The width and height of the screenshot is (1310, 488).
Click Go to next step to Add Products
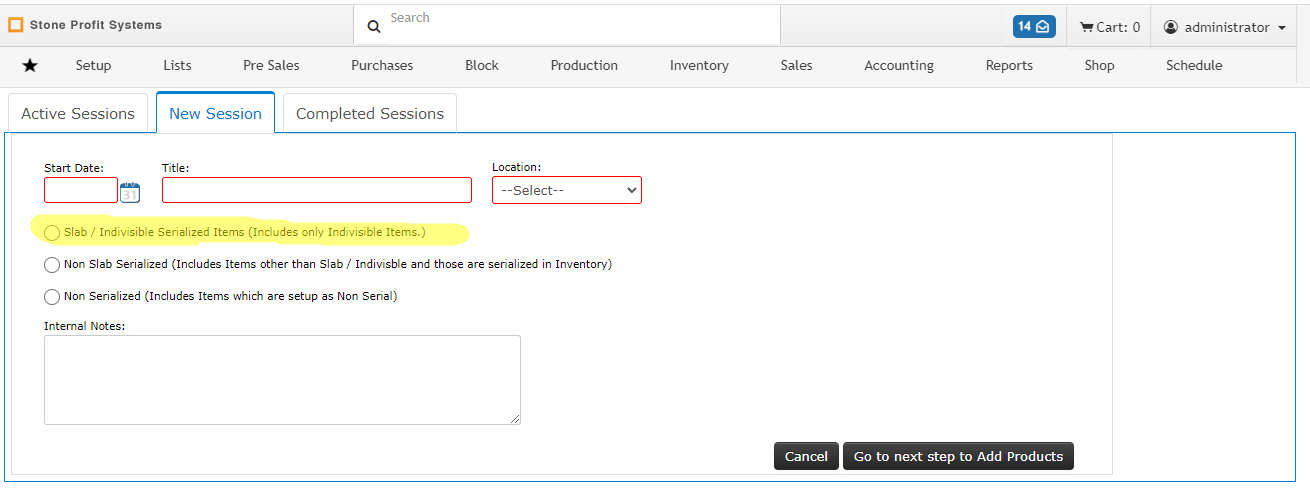[958, 456]
